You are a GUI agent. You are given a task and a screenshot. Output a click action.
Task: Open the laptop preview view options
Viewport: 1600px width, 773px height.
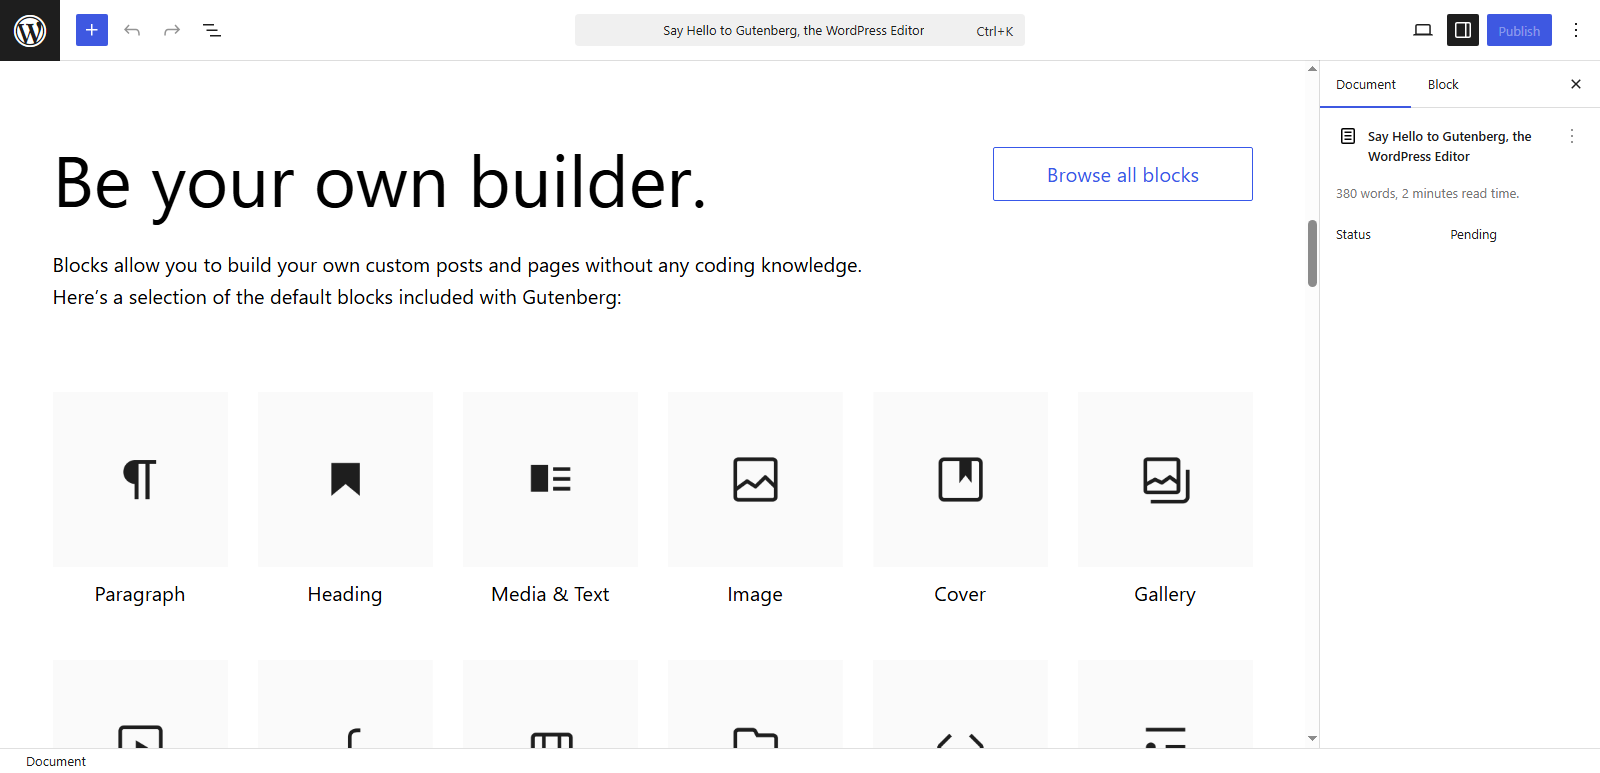pos(1423,30)
